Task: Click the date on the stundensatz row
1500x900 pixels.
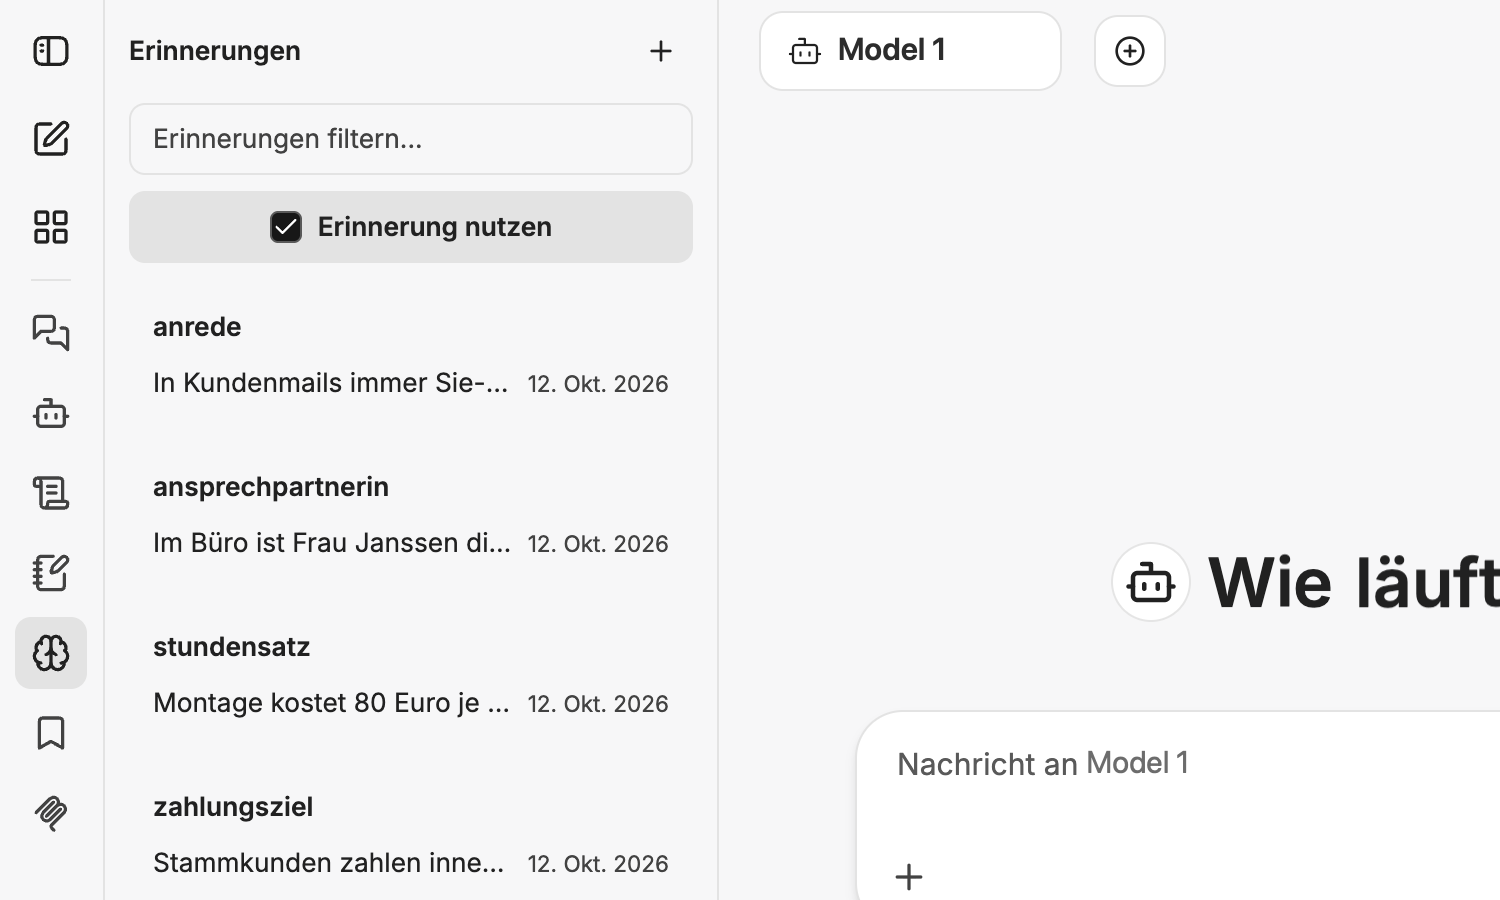Action: 598,704
